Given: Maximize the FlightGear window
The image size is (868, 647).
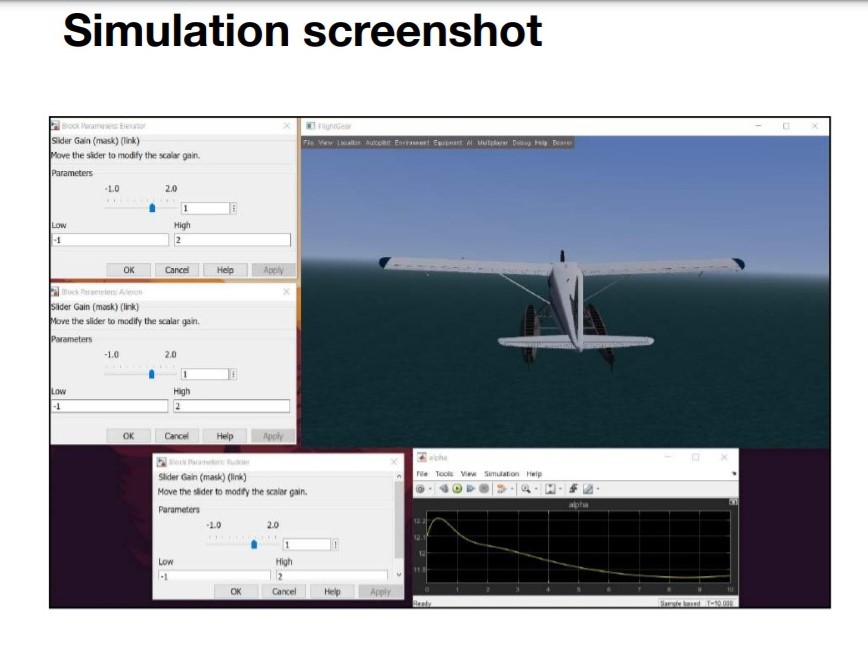Looking at the screenshot, I should 786,126.
